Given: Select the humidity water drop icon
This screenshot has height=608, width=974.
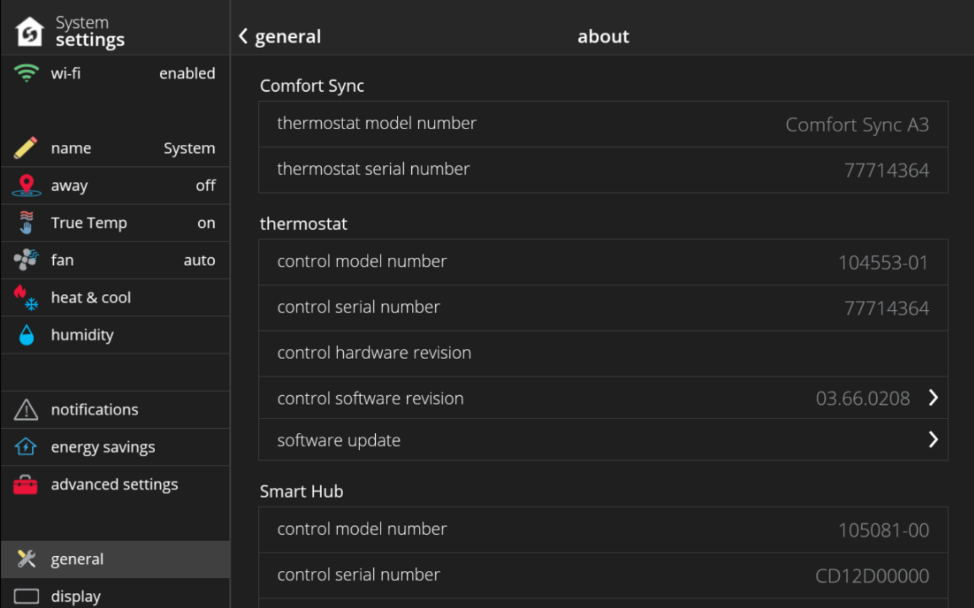Looking at the screenshot, I should pyautogui.click(x=26, y=335).
